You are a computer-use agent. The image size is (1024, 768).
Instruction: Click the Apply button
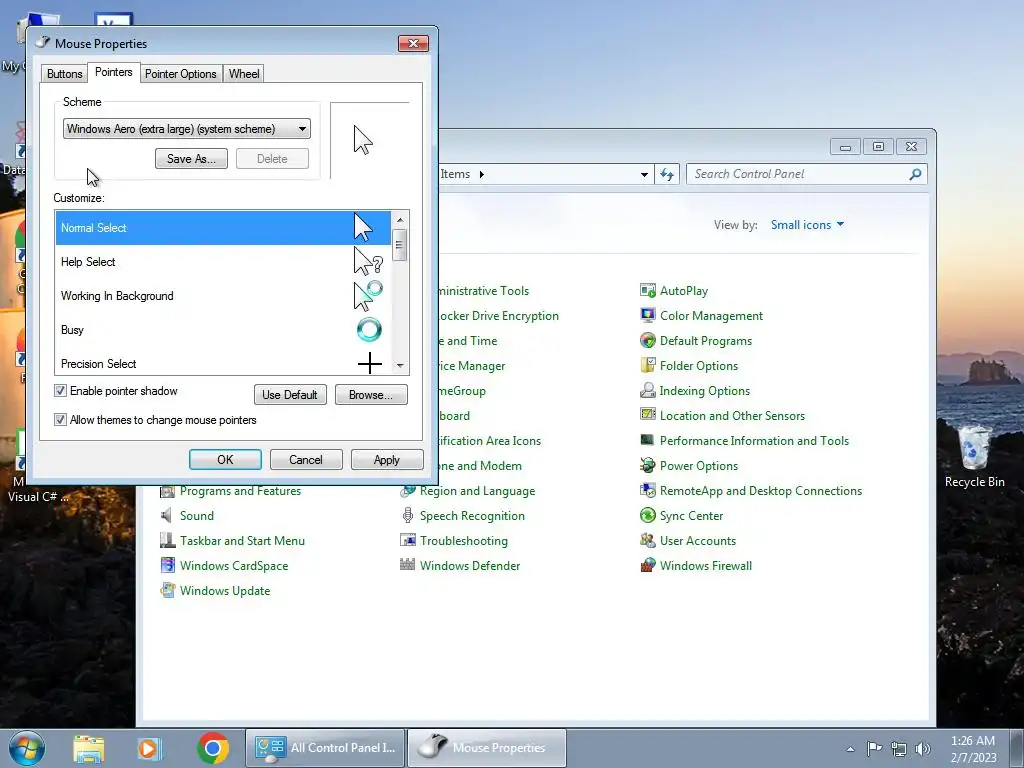(387, 460)
